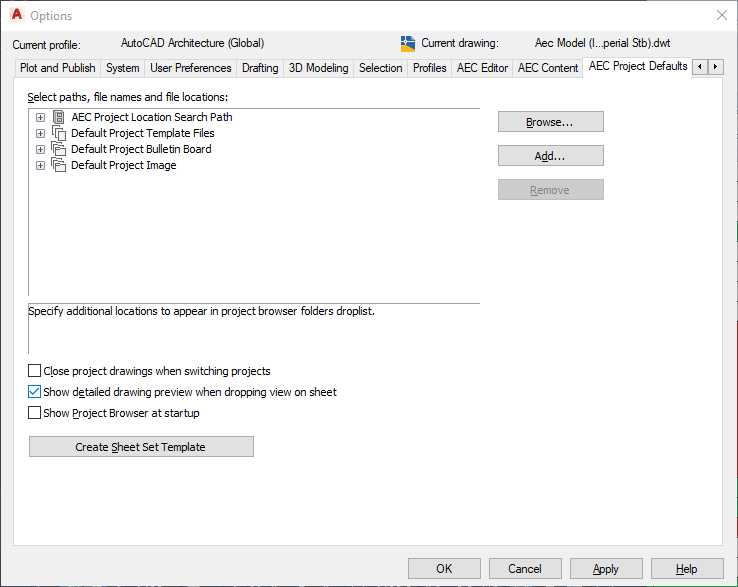Click the Default Project Template Files icon
The image size is (738, 587).
point(58,133)
